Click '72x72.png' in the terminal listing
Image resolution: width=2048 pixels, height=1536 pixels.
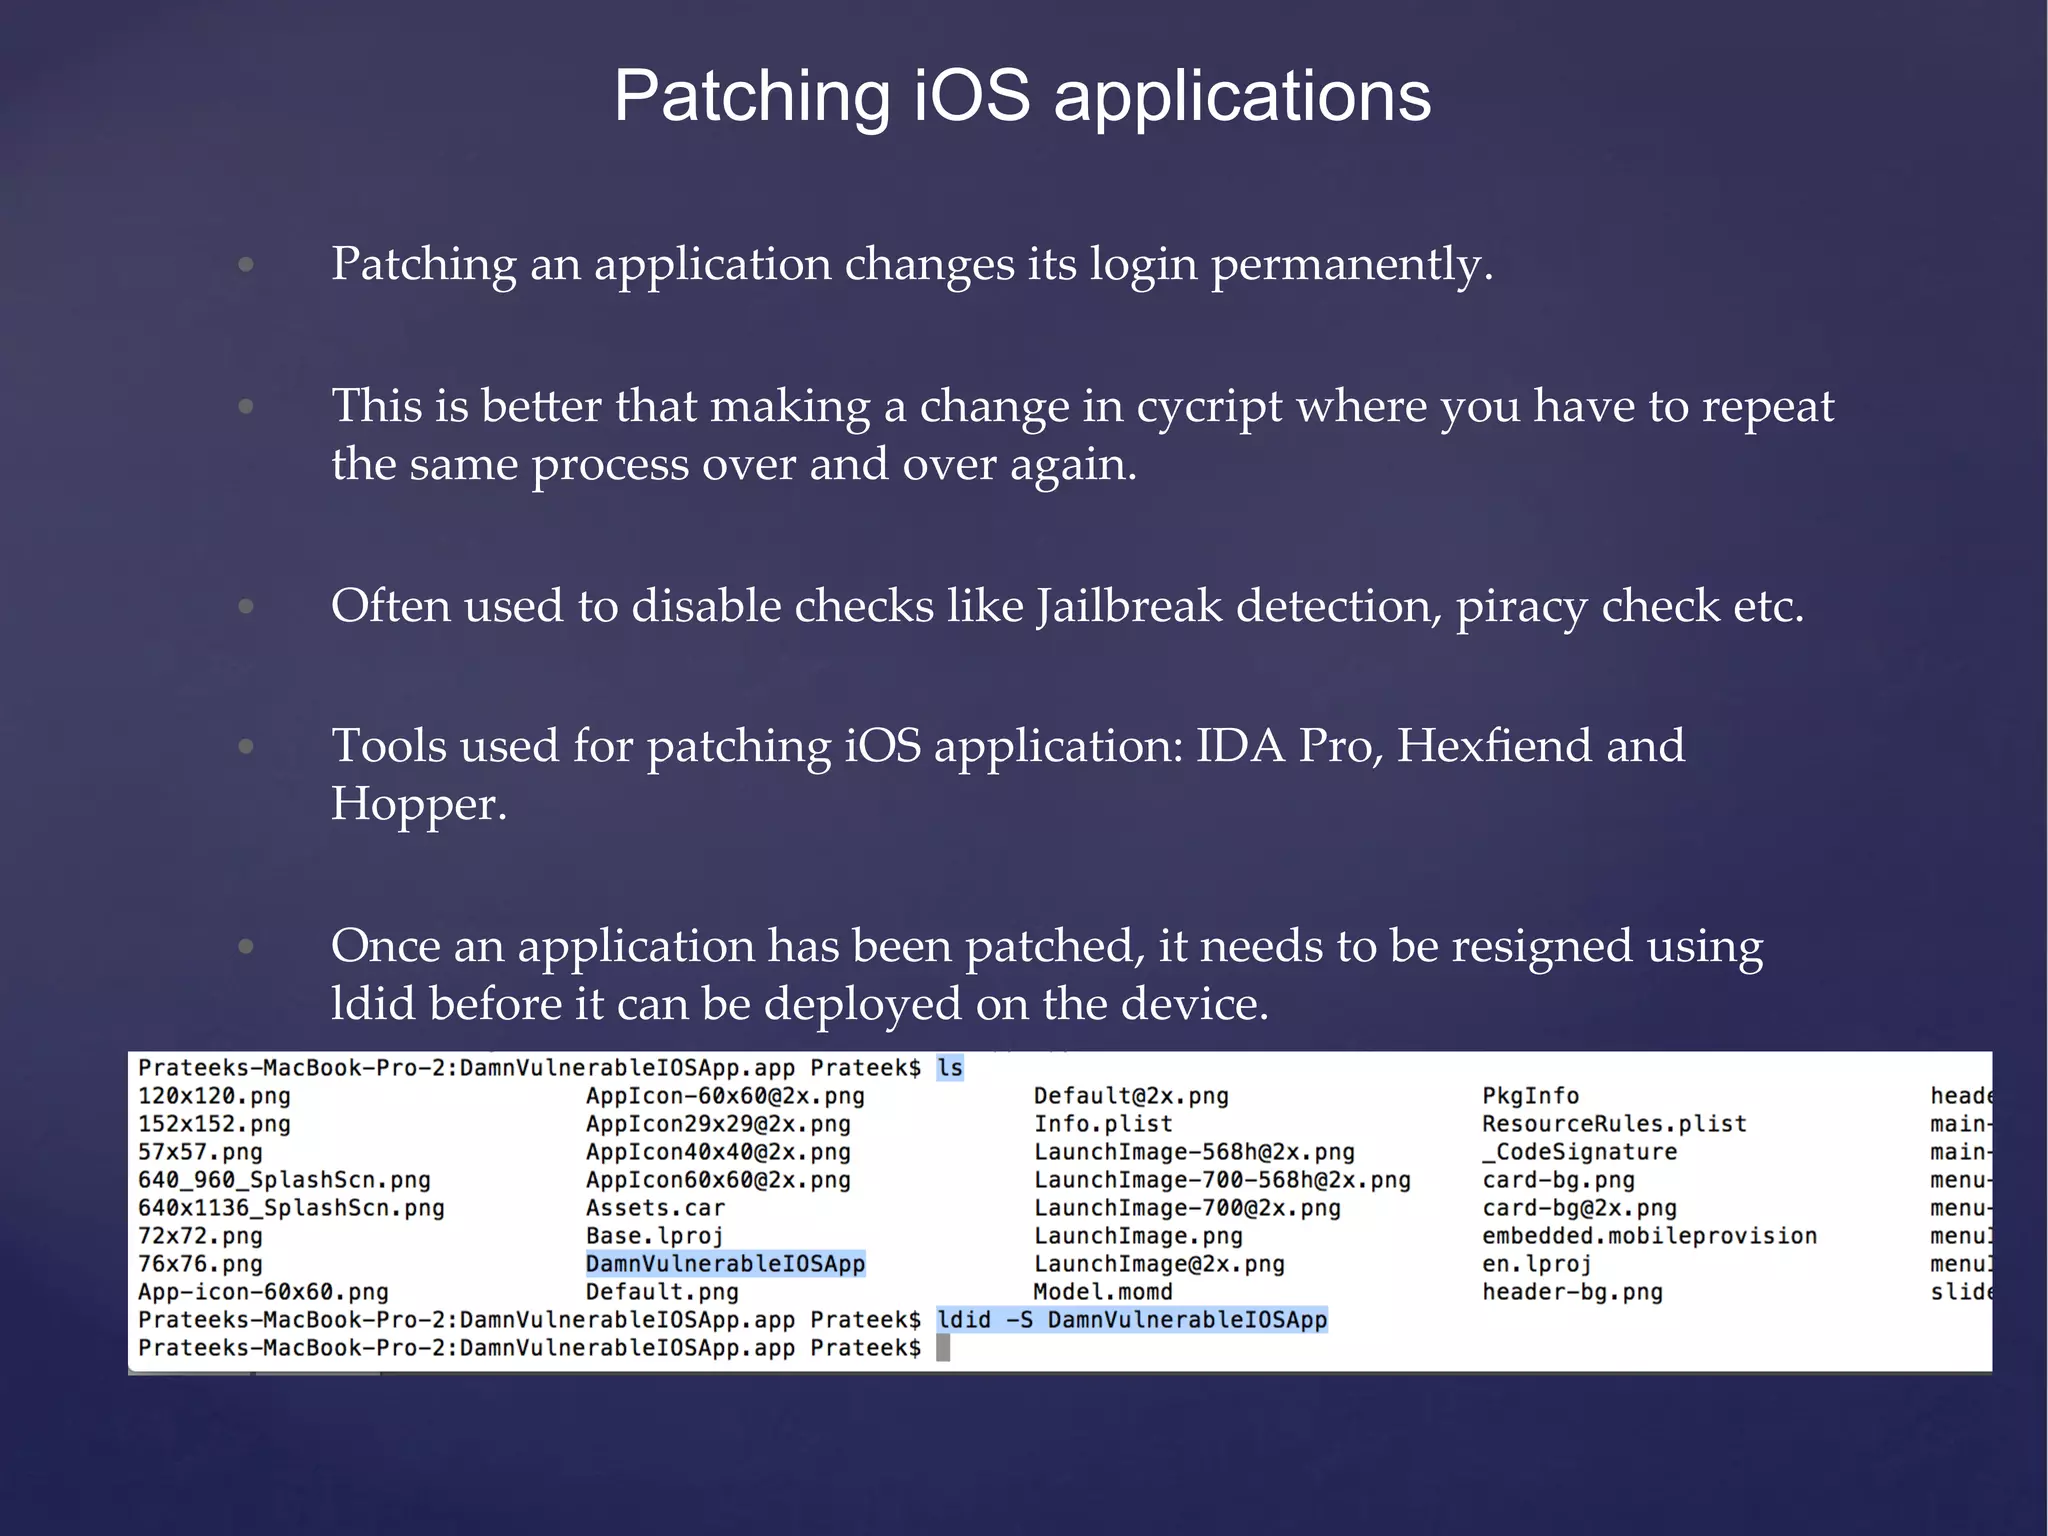pos(200,1236)
